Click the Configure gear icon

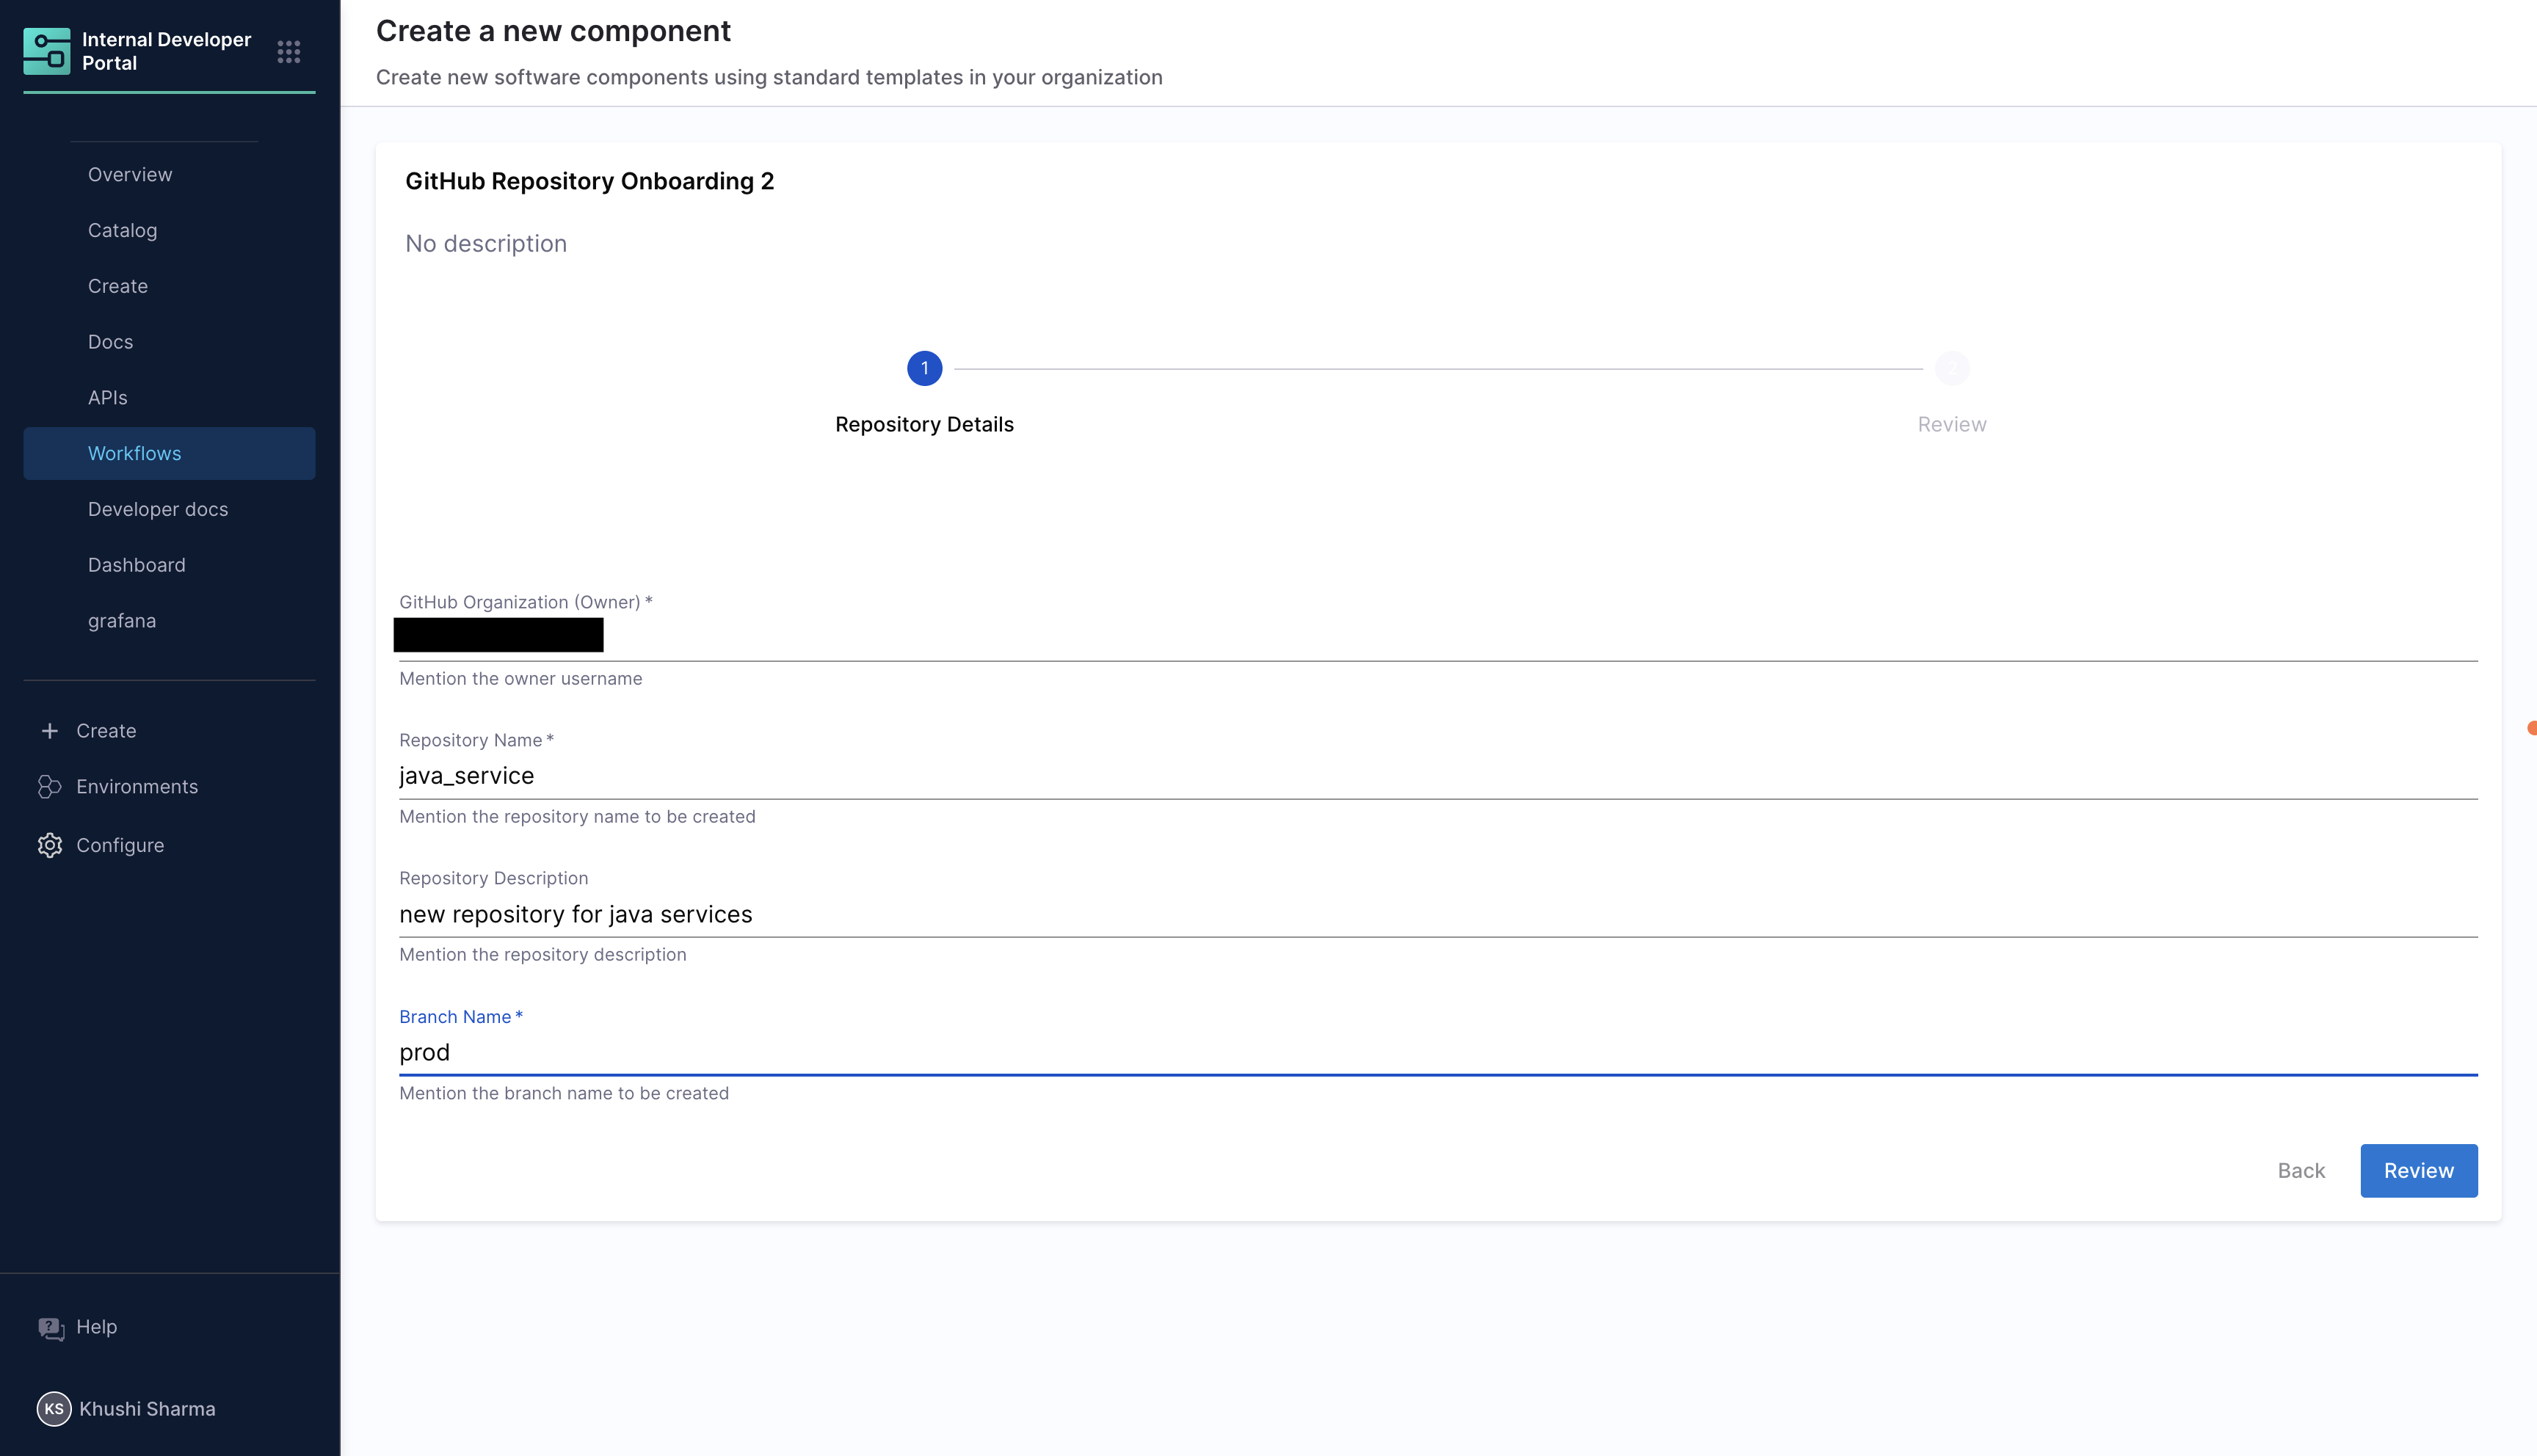(x=49, y=845)
